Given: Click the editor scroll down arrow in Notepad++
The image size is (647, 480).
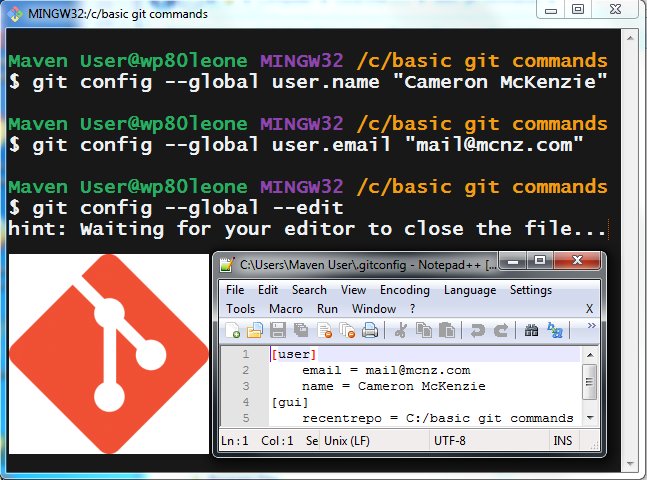Looking at the screenshot, I should 590,418.
